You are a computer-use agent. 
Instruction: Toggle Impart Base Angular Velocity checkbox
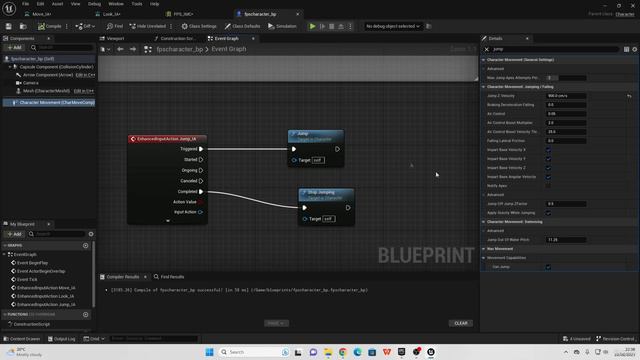click(x=548, y=177)
